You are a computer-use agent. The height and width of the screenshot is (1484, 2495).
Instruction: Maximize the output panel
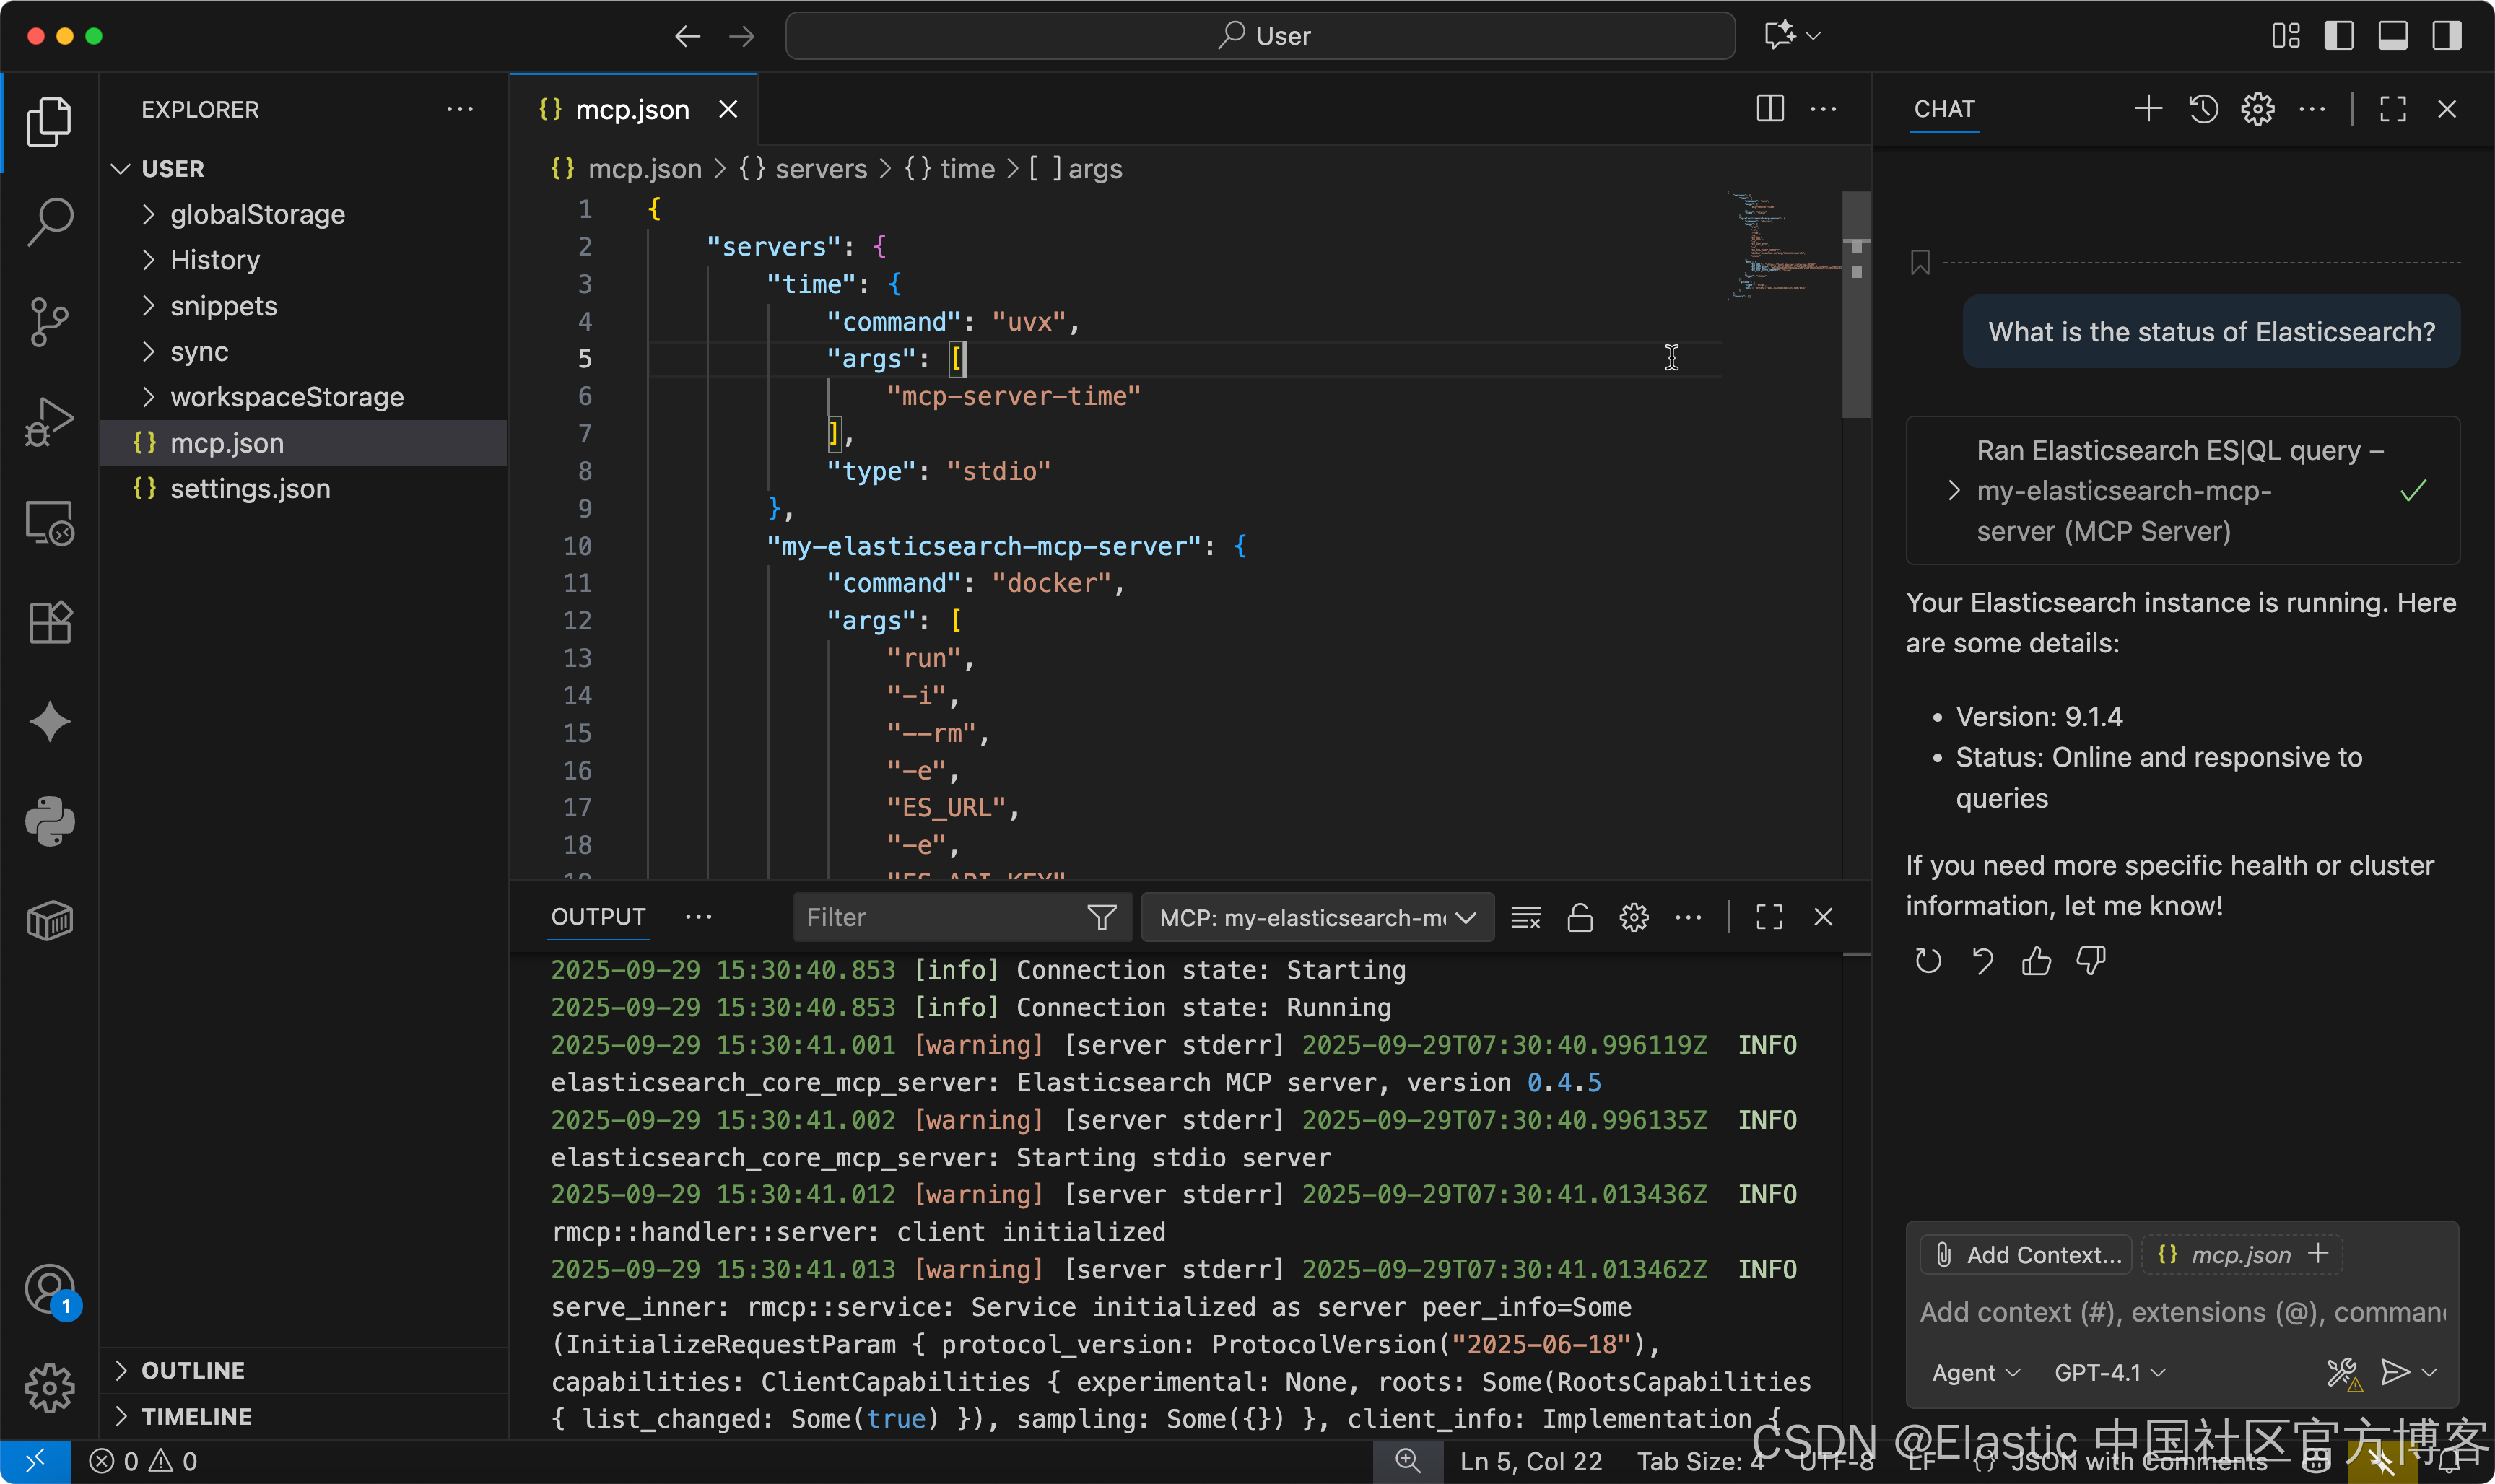(1769, 917)
